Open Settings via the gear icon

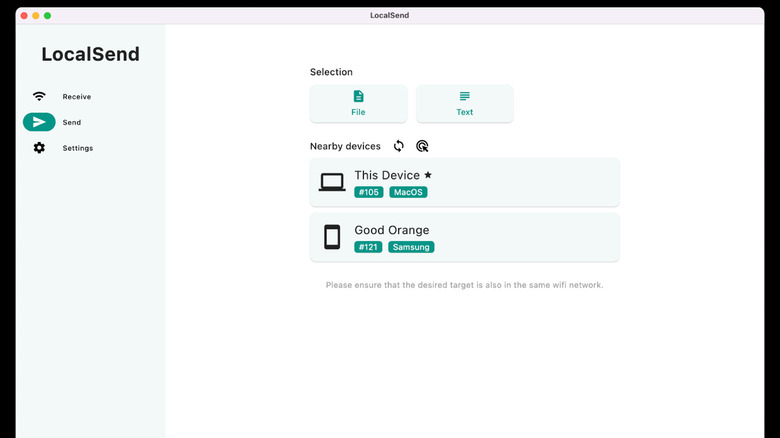coord(39,148)
